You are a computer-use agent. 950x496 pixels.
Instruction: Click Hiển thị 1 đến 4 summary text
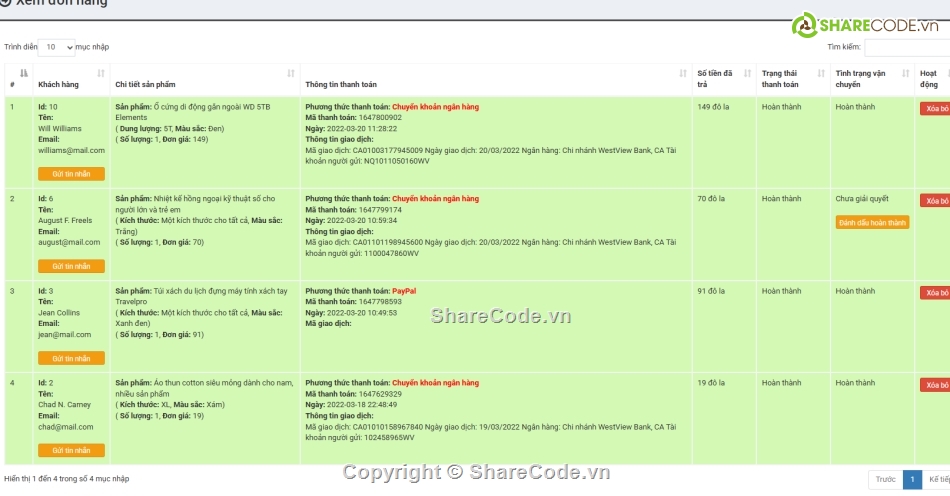click(67, 478)
